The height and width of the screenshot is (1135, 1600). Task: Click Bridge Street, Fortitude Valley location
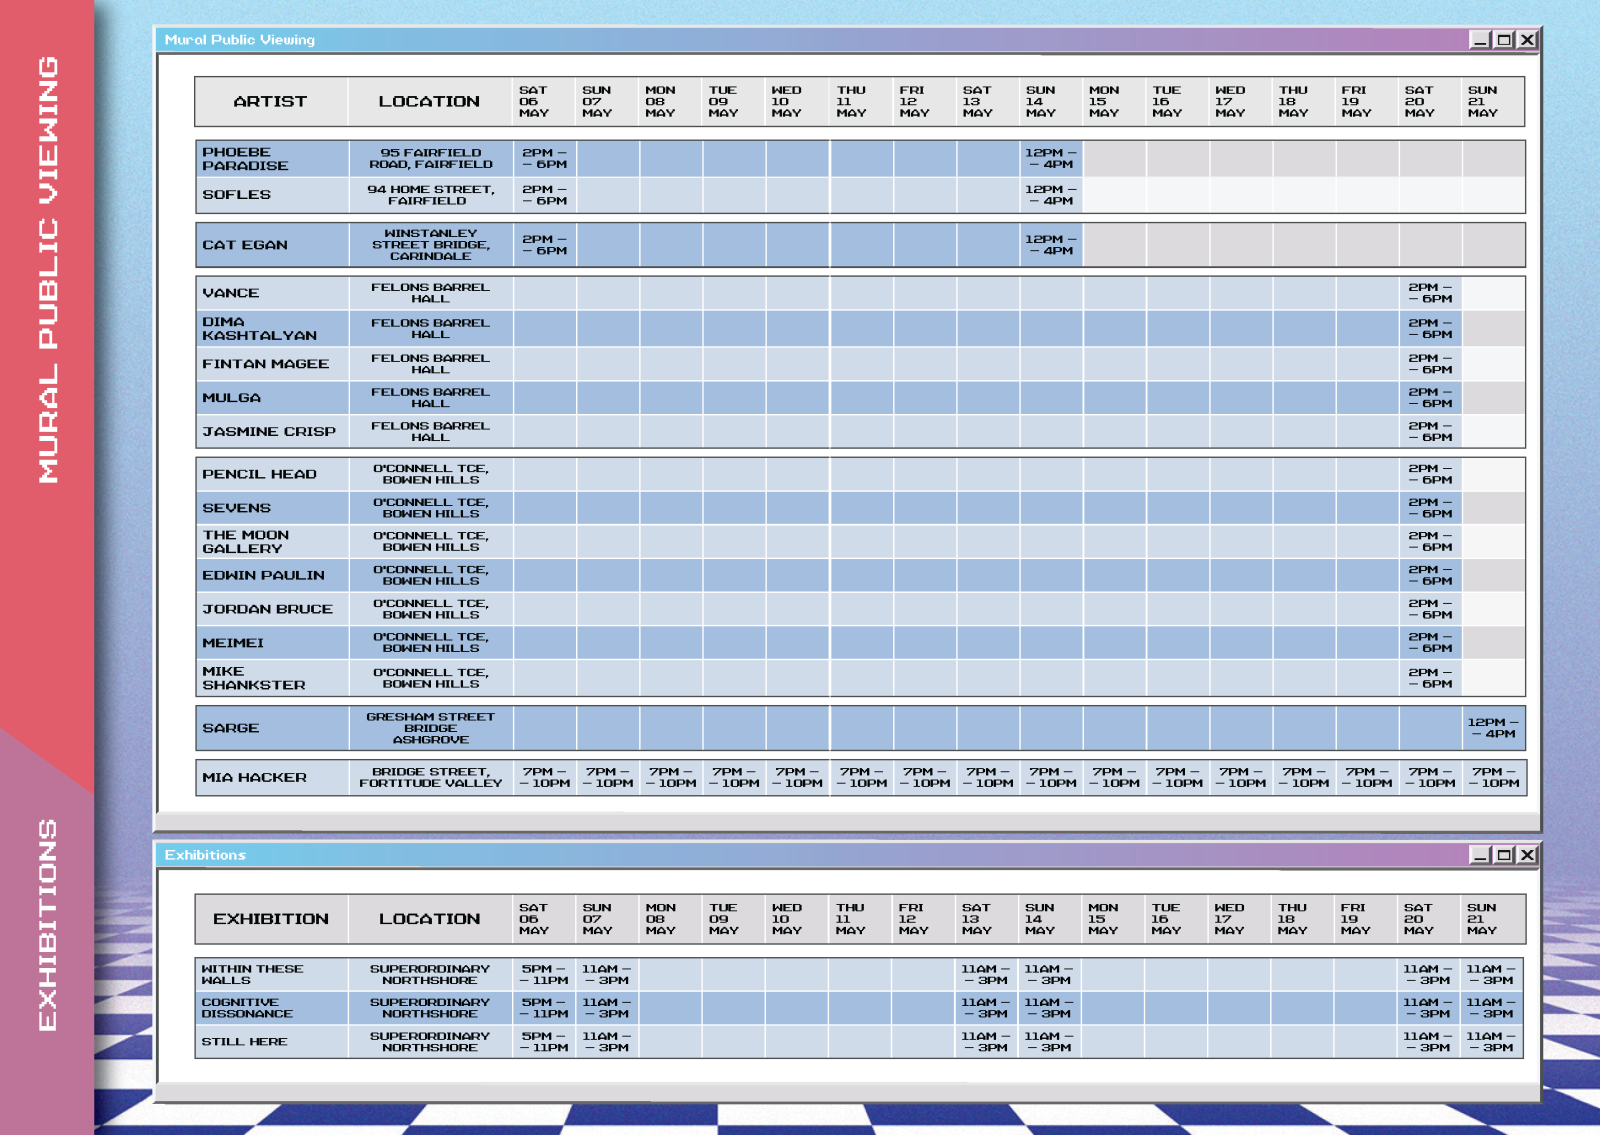pyautogui.click(x=431, y=778)
